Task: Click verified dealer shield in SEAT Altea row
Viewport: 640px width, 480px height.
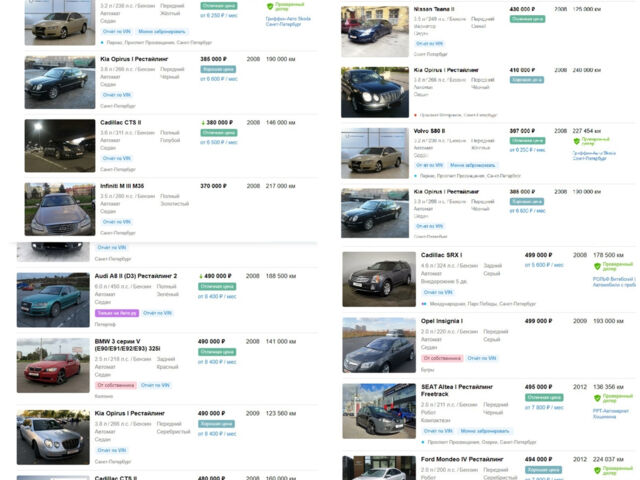Action: pyautogui.click(x=597, y=398)
